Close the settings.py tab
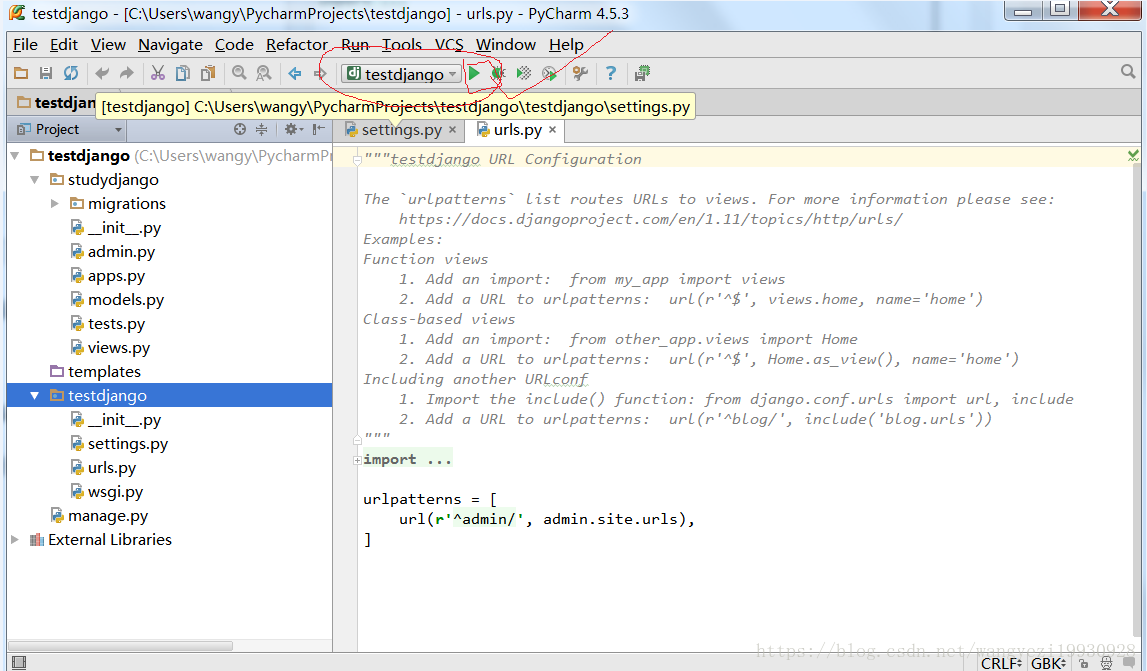 (x=453, y=130)
